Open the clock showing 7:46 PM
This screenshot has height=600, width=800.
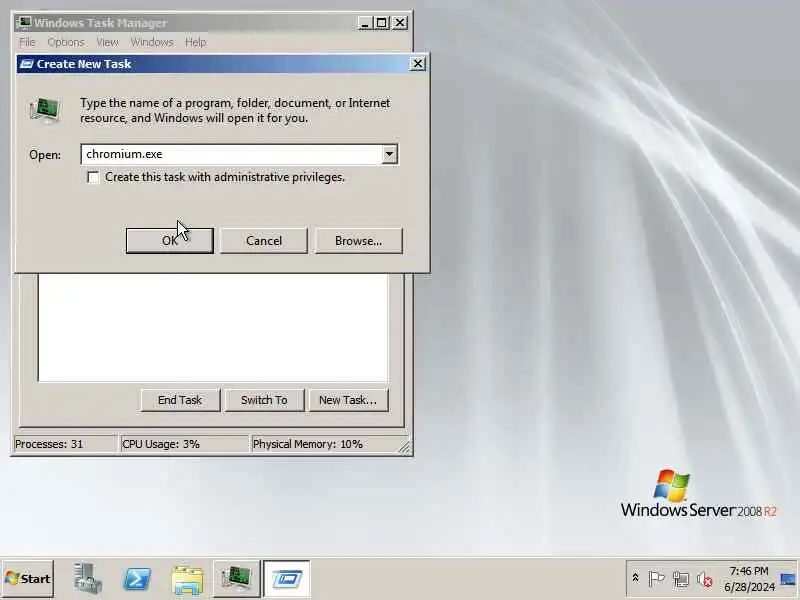point(749,579)
